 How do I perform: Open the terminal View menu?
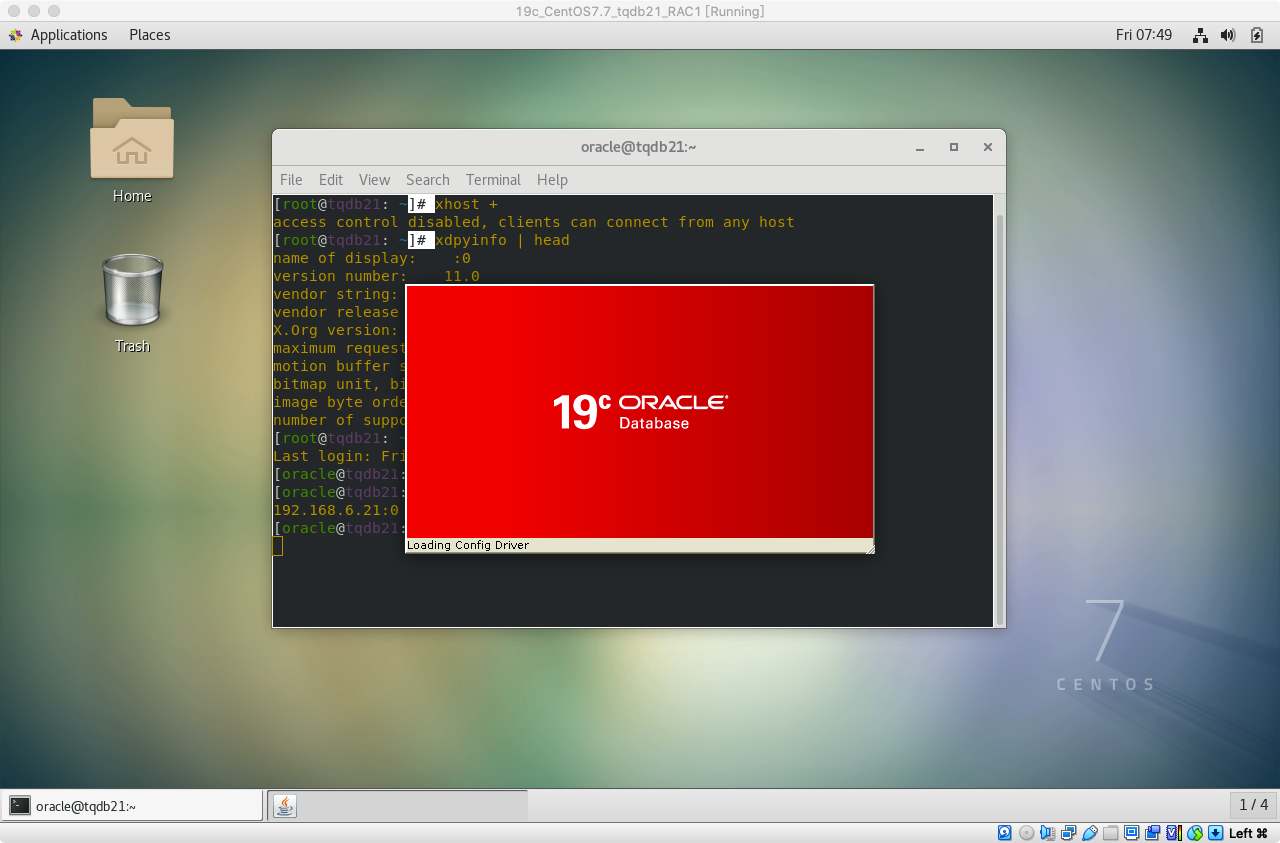[x=374, y=180]
